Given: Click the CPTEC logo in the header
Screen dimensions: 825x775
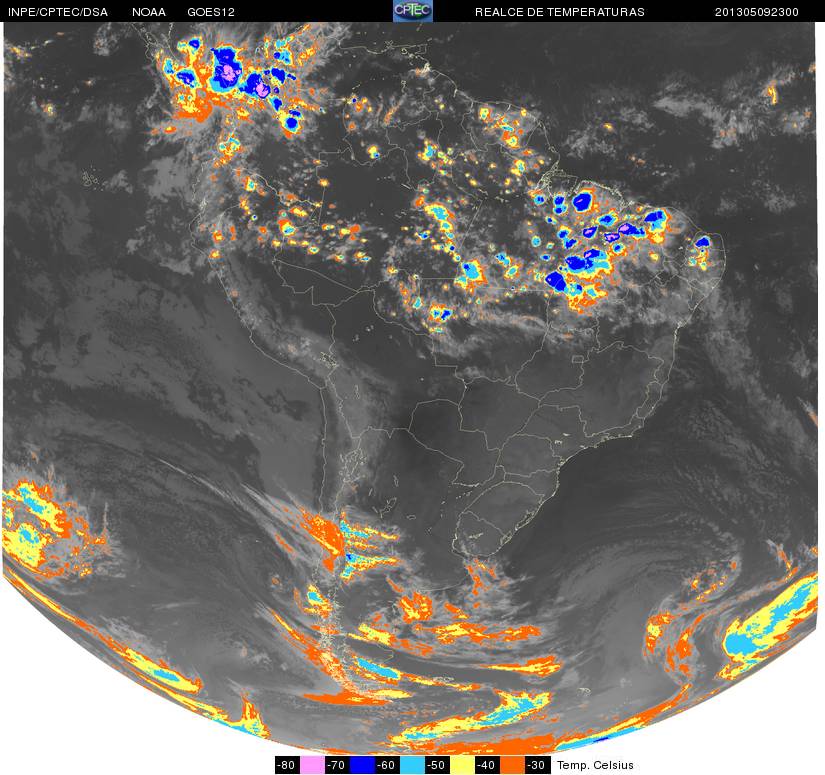Looking at the screenshot, I should (x=413, y=11).
